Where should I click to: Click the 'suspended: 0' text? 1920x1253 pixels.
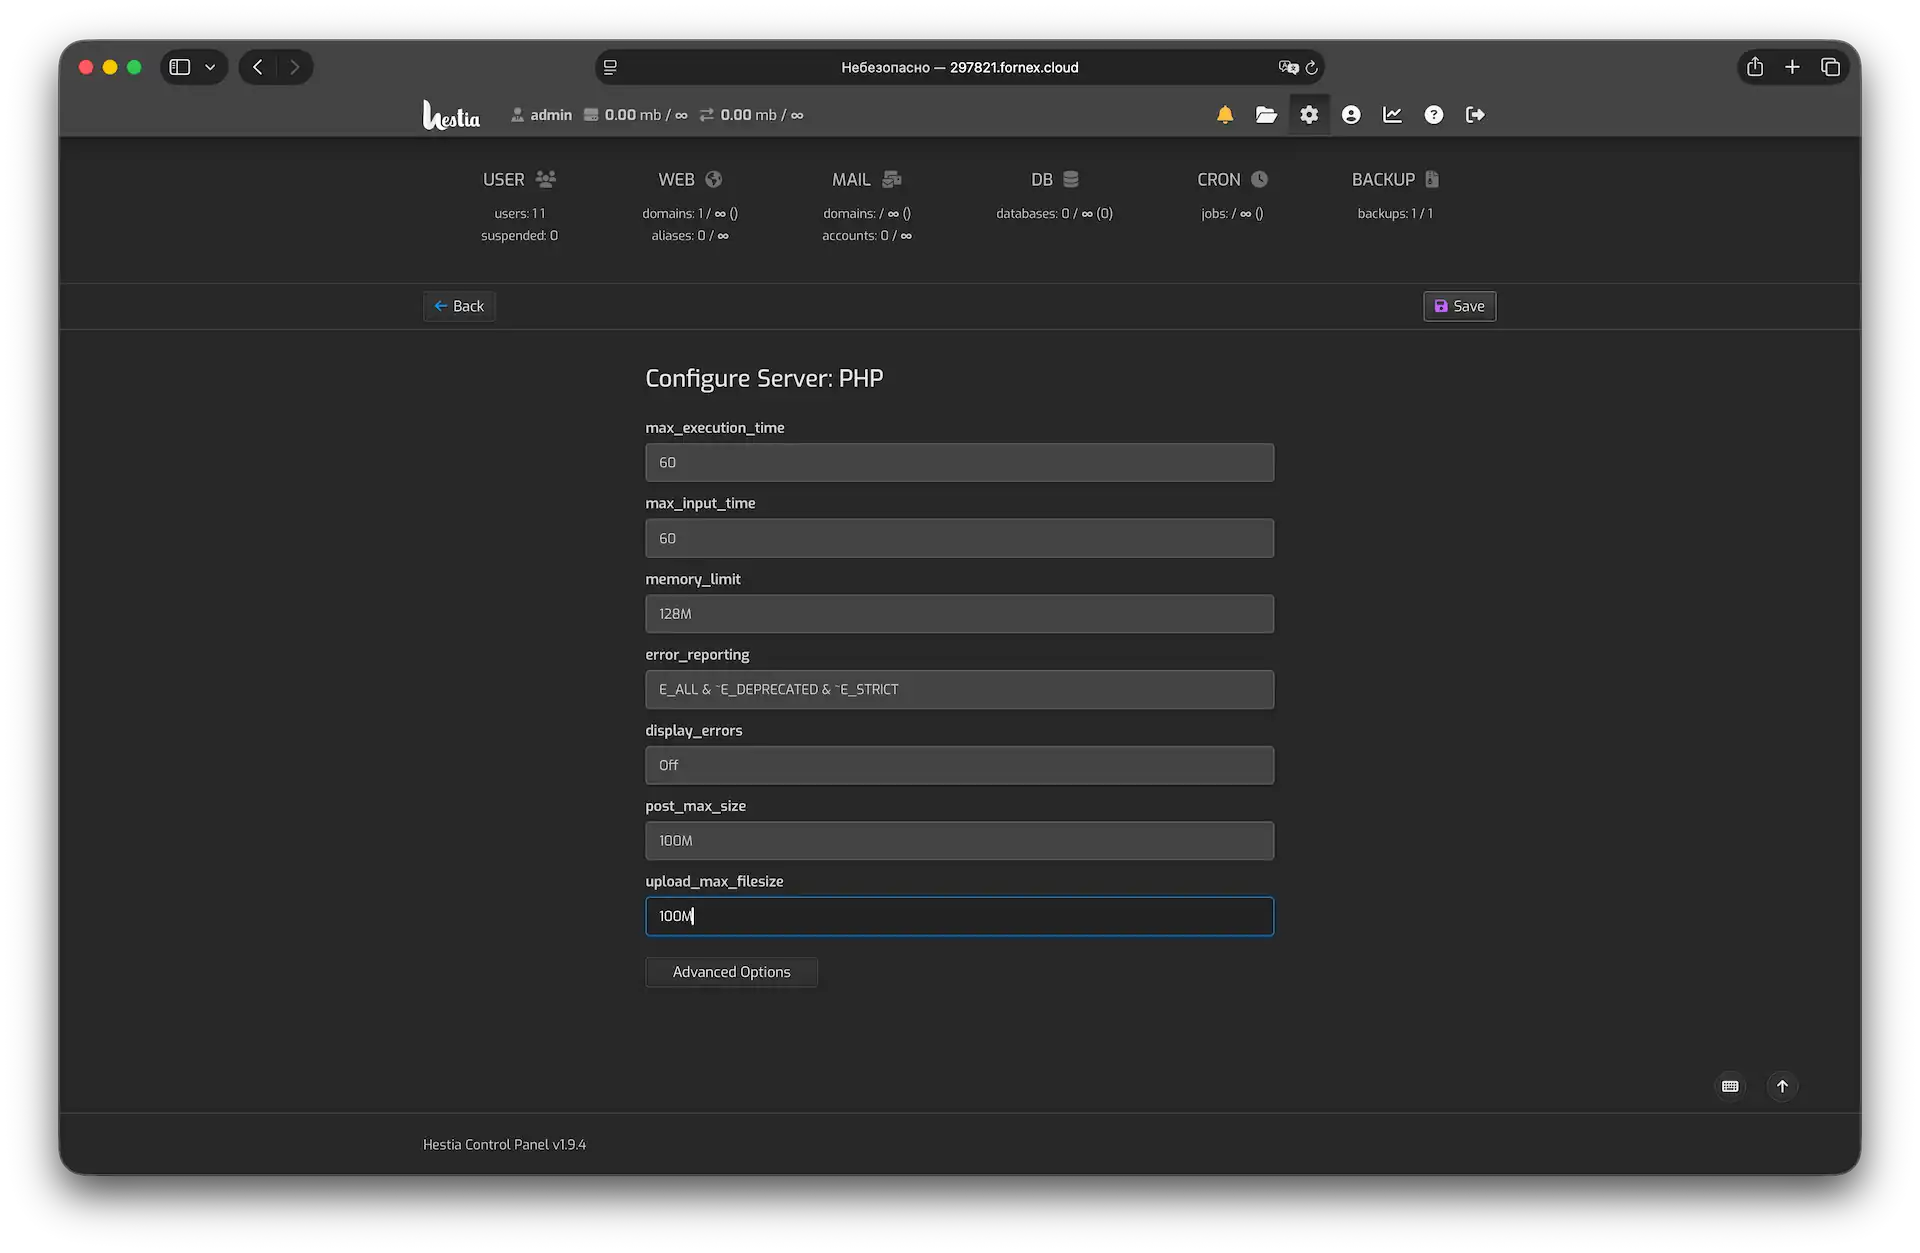519,236
